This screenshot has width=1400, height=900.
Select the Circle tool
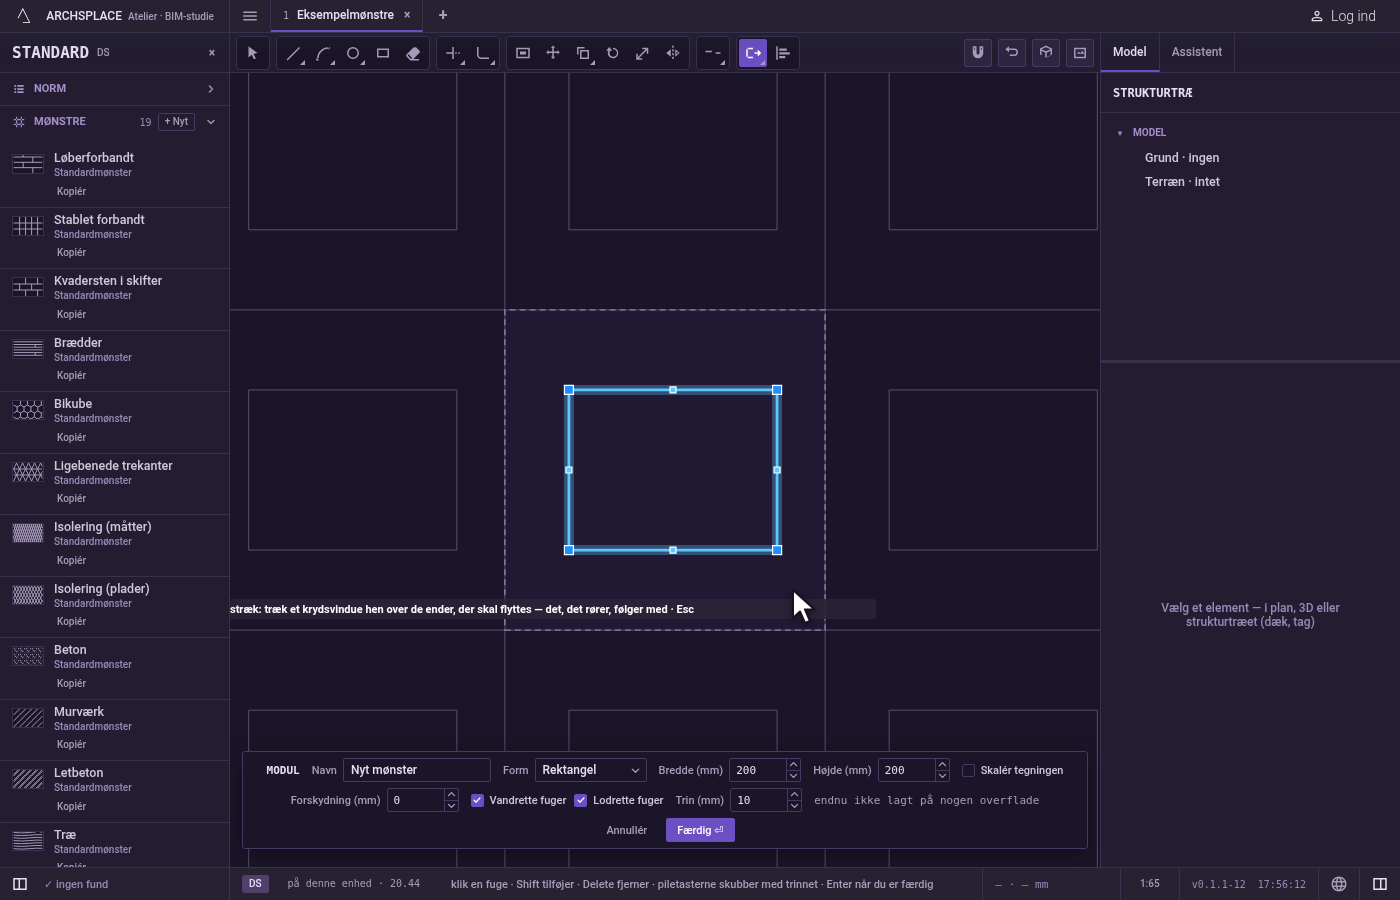pos(353,53)
